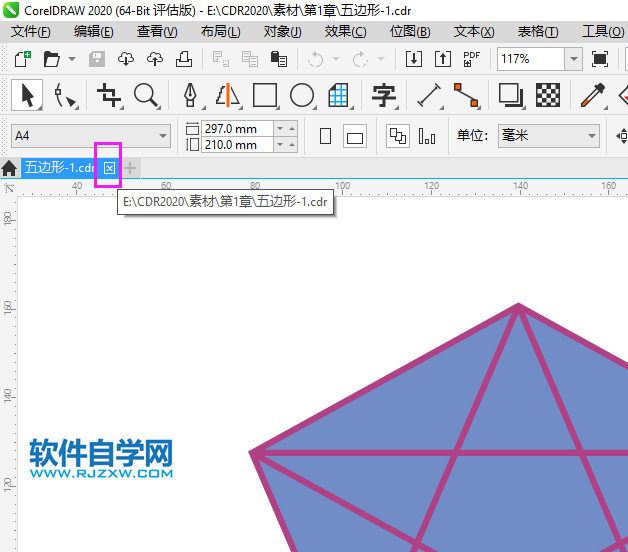
Task: Open the 效果(C) menu
Action: [x=346, y=31]
